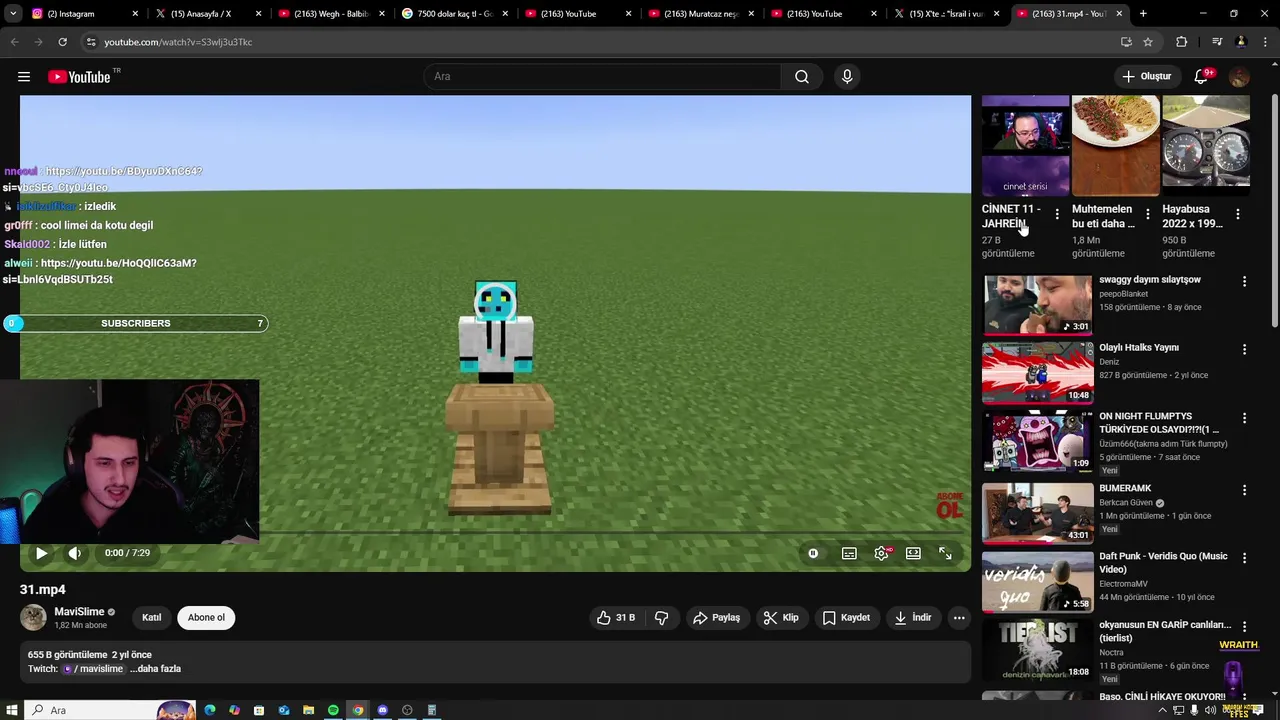
Task: Start voice search with the microphone
Action: point(847,77)
